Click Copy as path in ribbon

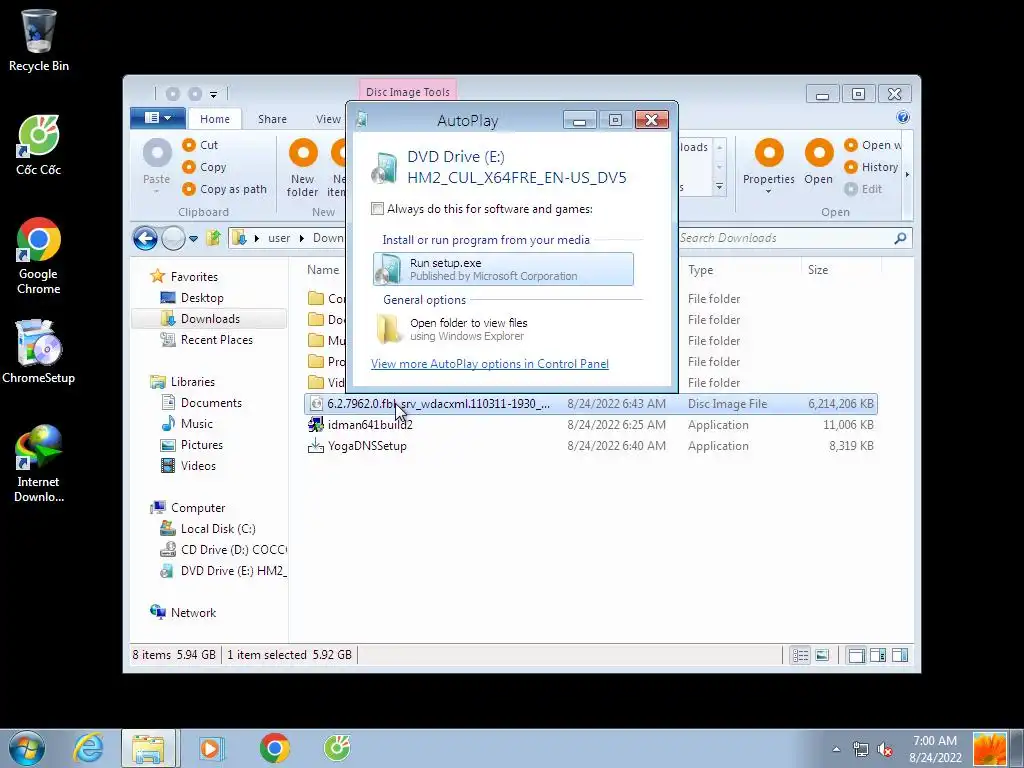(x=225, y=189)
